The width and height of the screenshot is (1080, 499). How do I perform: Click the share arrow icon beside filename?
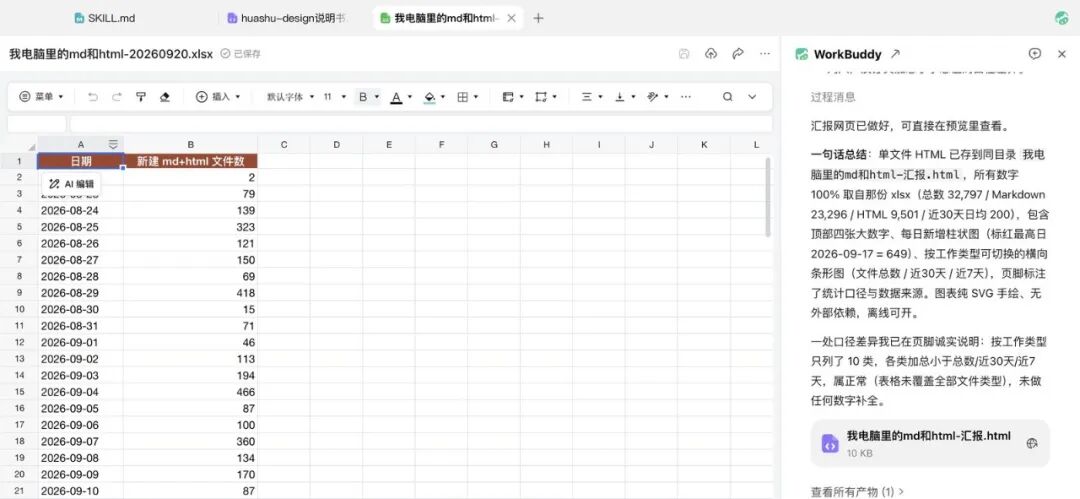click(x=738, y=54)
